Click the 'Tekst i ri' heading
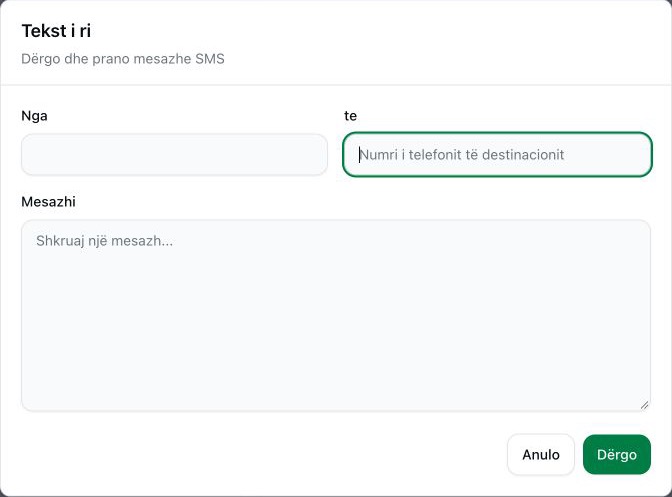The height and width of the screenshot is (497, 672). [56, 31]
